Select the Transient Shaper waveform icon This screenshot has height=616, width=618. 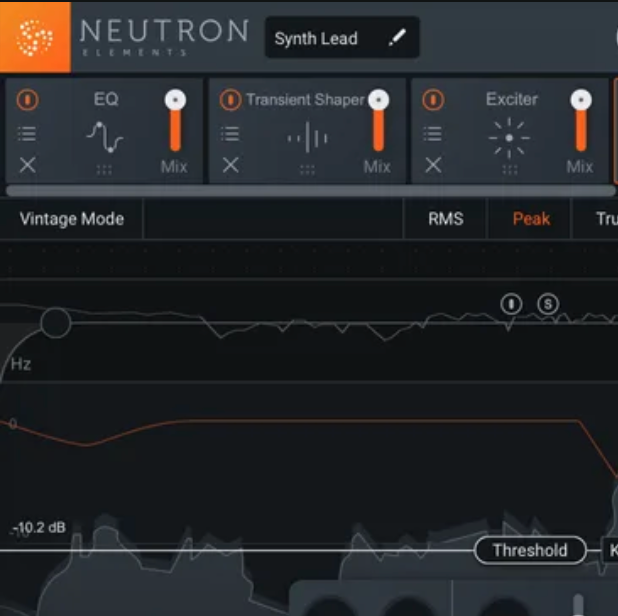307,138
